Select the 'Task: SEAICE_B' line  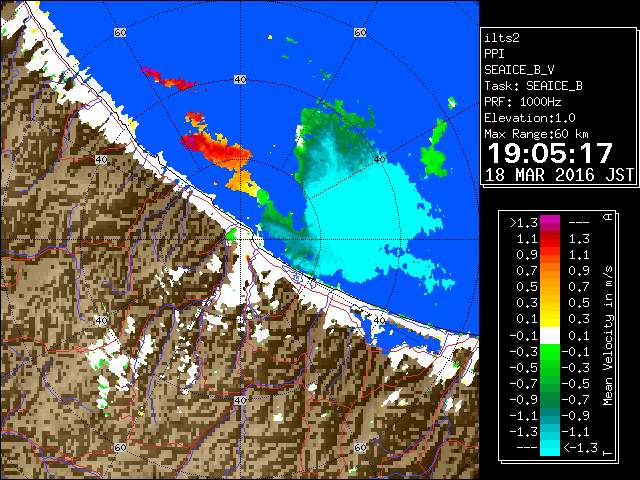(x=533, y=86)
